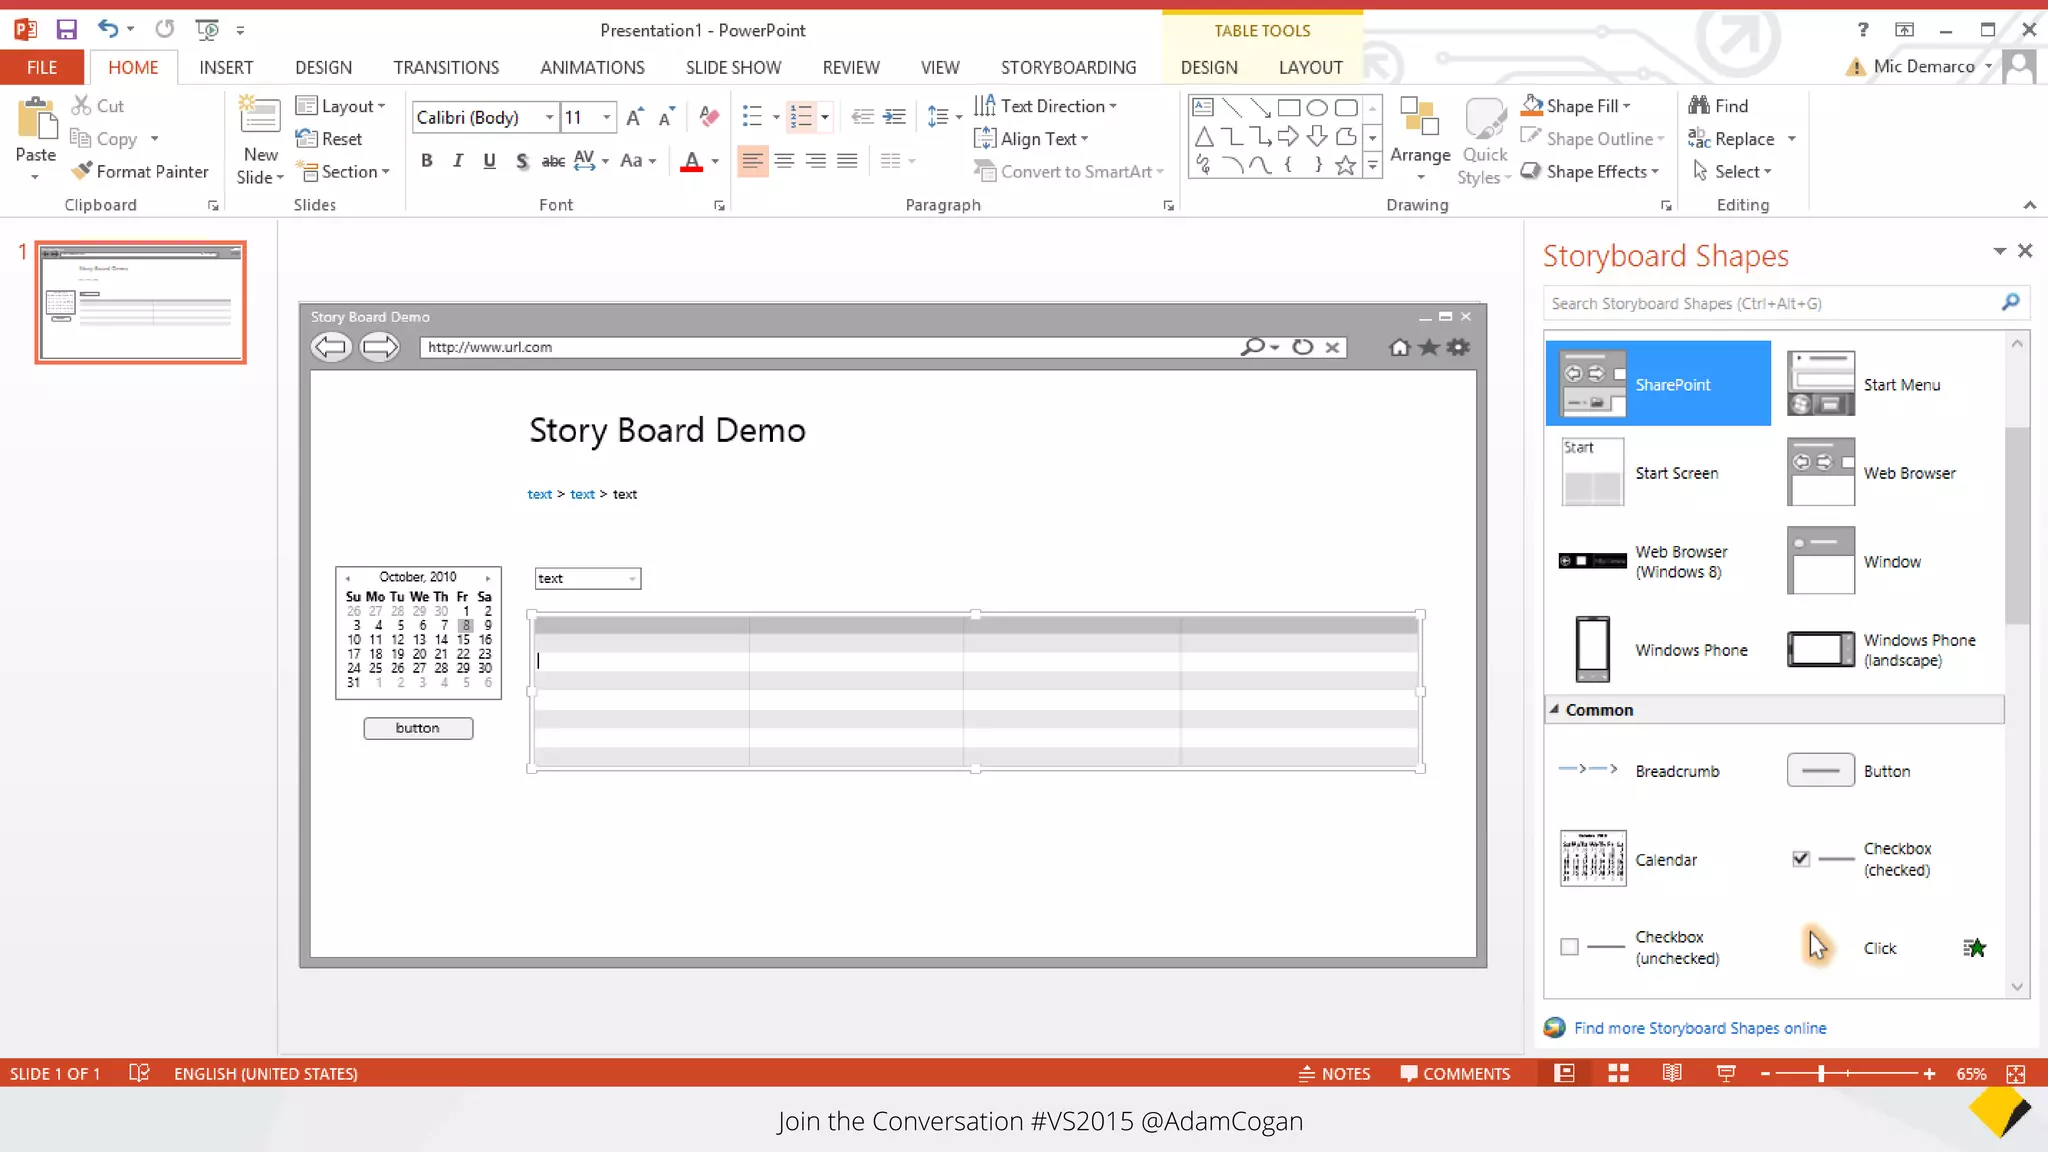Open the Align Text dropdown
Screen dimensions: 2048x1152
[1031, 138]
